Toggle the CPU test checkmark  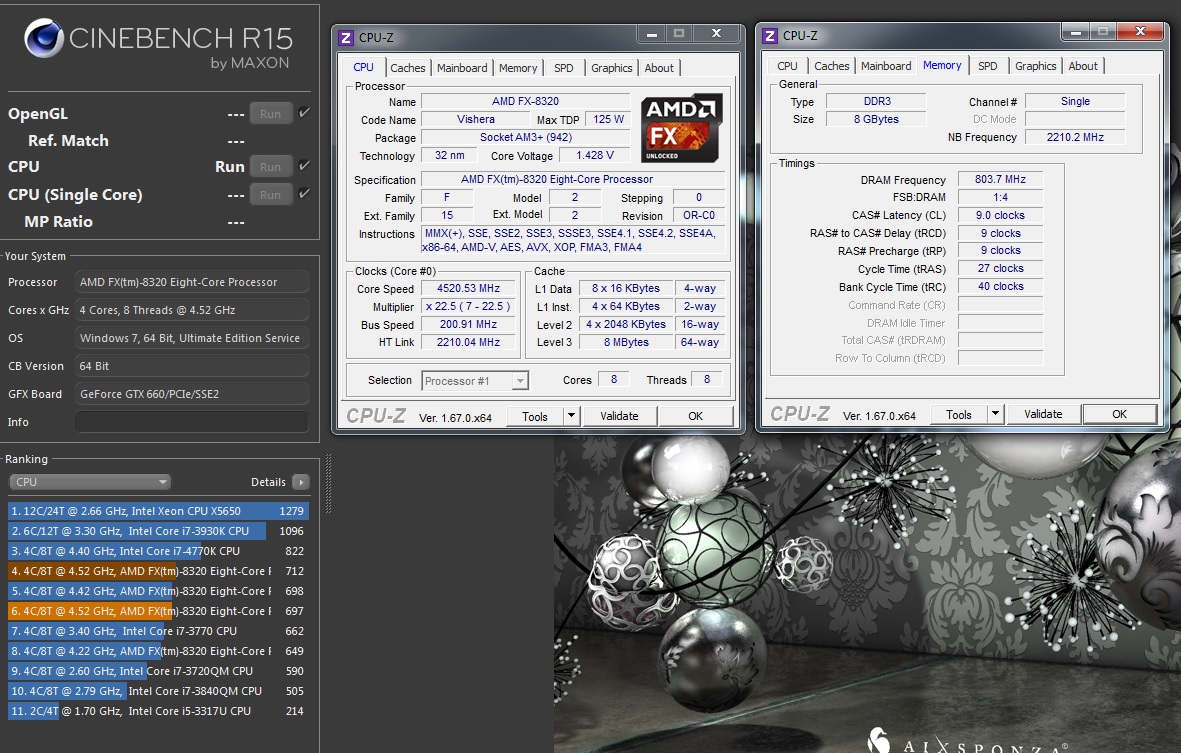point(304,166)
